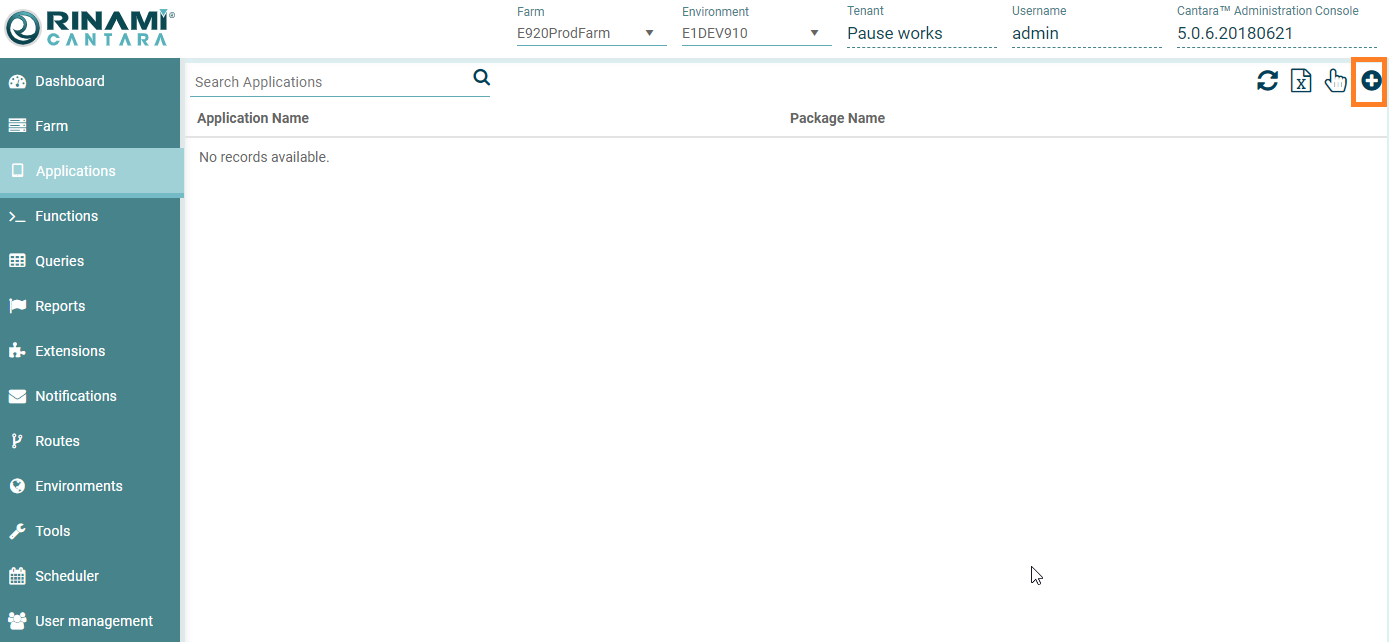
Task: Go to Routes page
Action: click(57, 441)
